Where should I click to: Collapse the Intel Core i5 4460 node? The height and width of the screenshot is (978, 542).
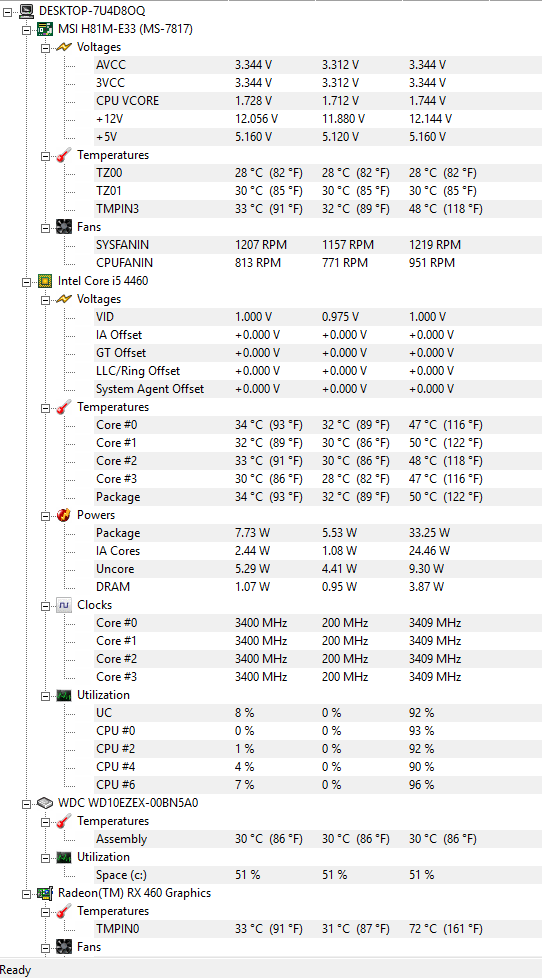click(26, 282)
